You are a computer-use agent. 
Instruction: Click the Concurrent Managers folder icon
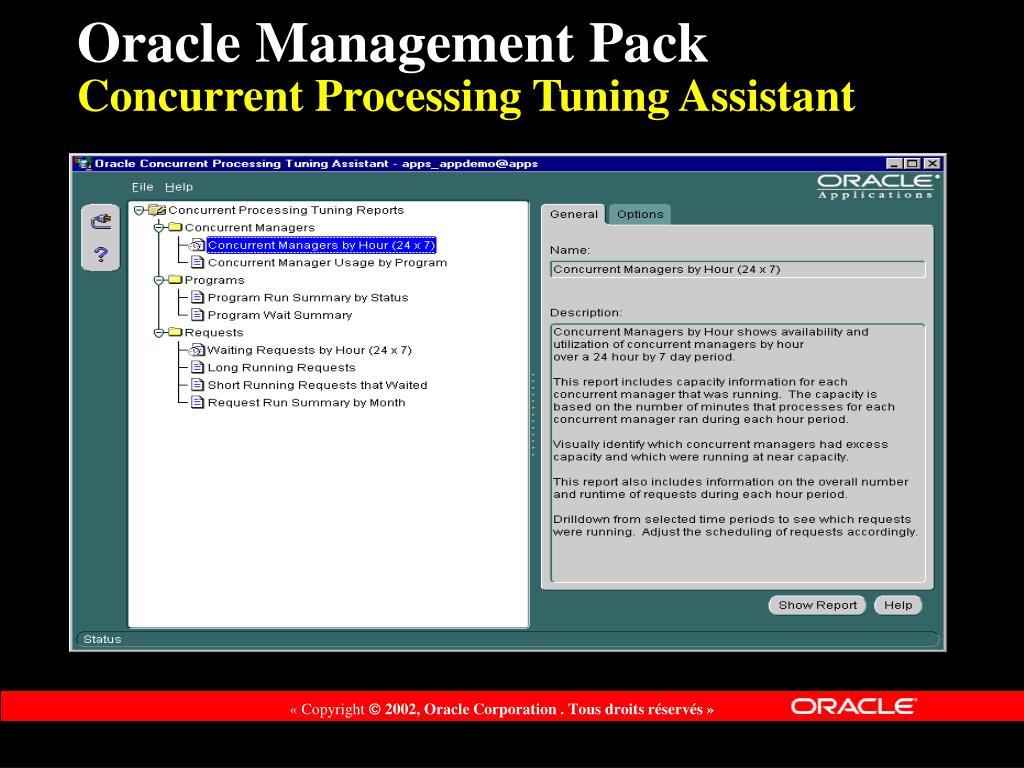175,227
